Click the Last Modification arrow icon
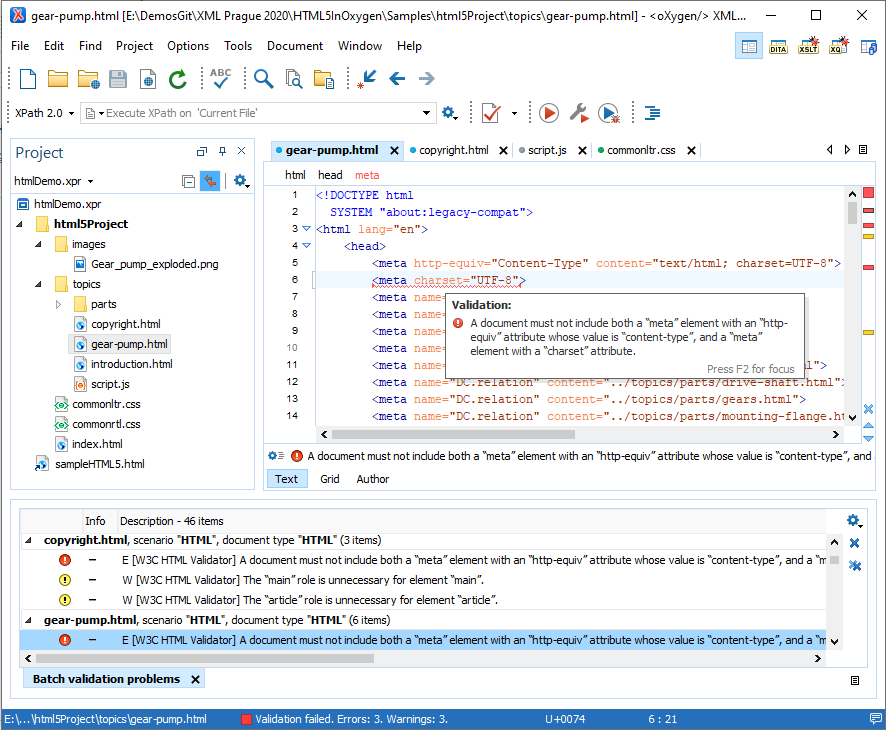The width and height of the screenshot is (886, 730). coord(367,79)
